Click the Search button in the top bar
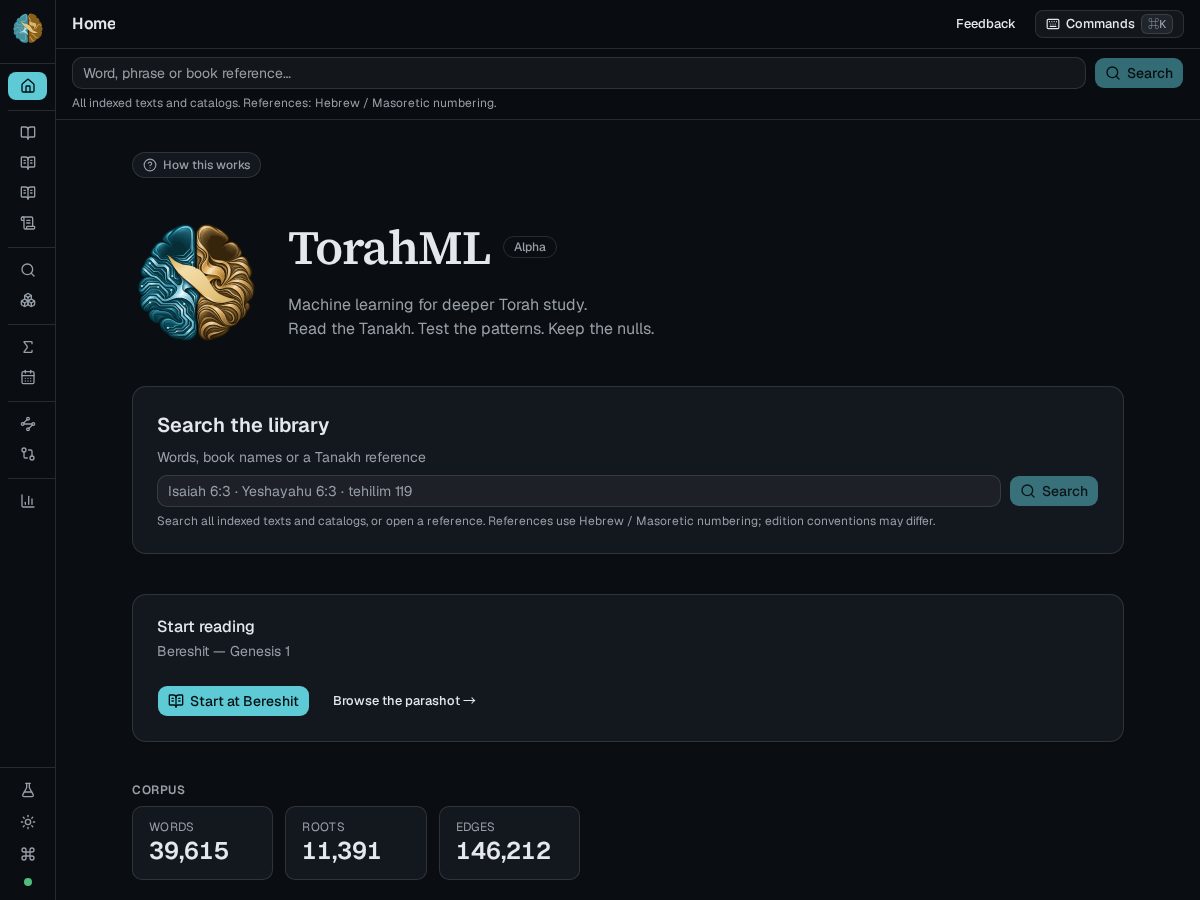Viewport: 1200px width, 900px height. point(1139,73)
